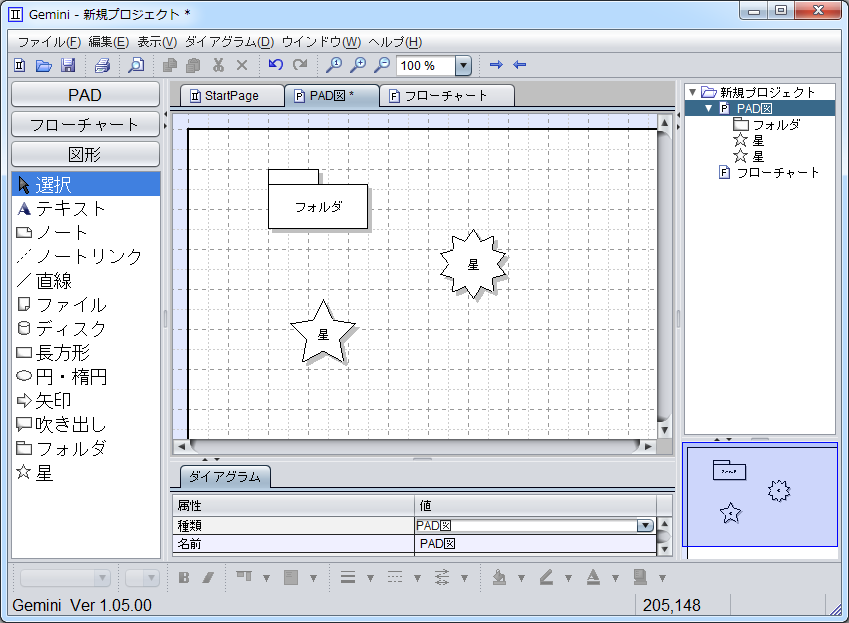The height and width of the screenshot is (623, 849).
Task: Click the fill color bucket icon
Action: point(499,578)
